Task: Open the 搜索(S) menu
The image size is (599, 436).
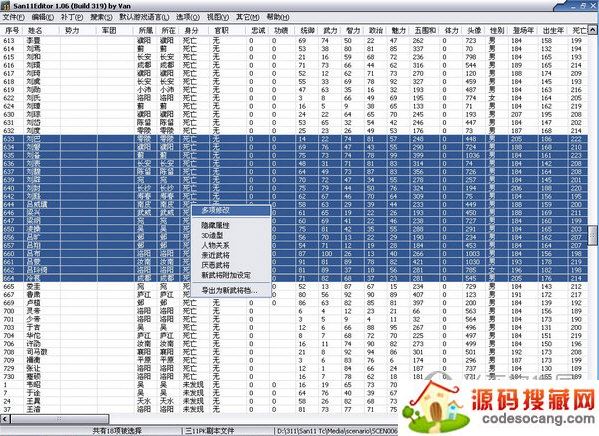Action: [x=101, y=17]
